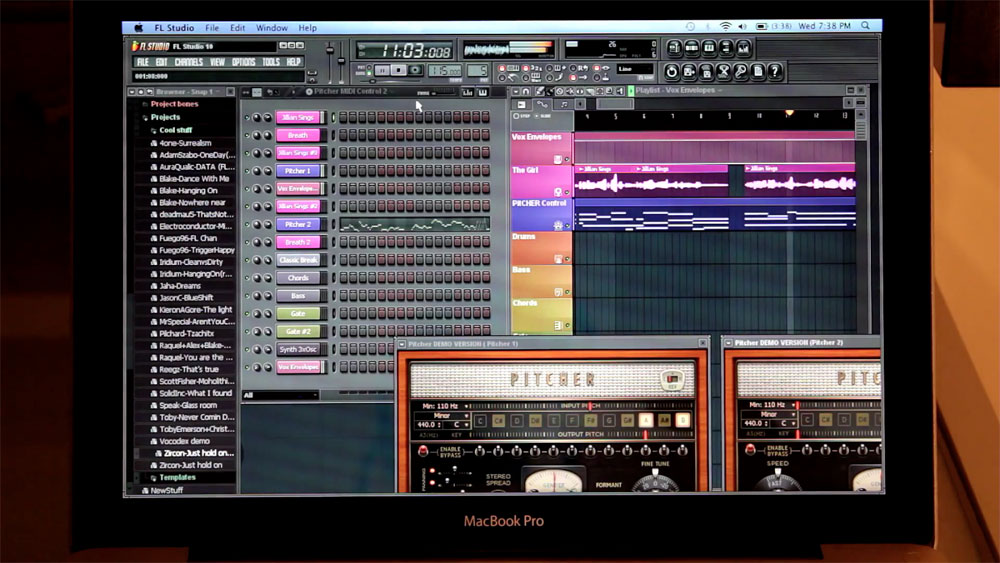Click the macOS volume icon
1000x563 pixels.
[742, 27]
